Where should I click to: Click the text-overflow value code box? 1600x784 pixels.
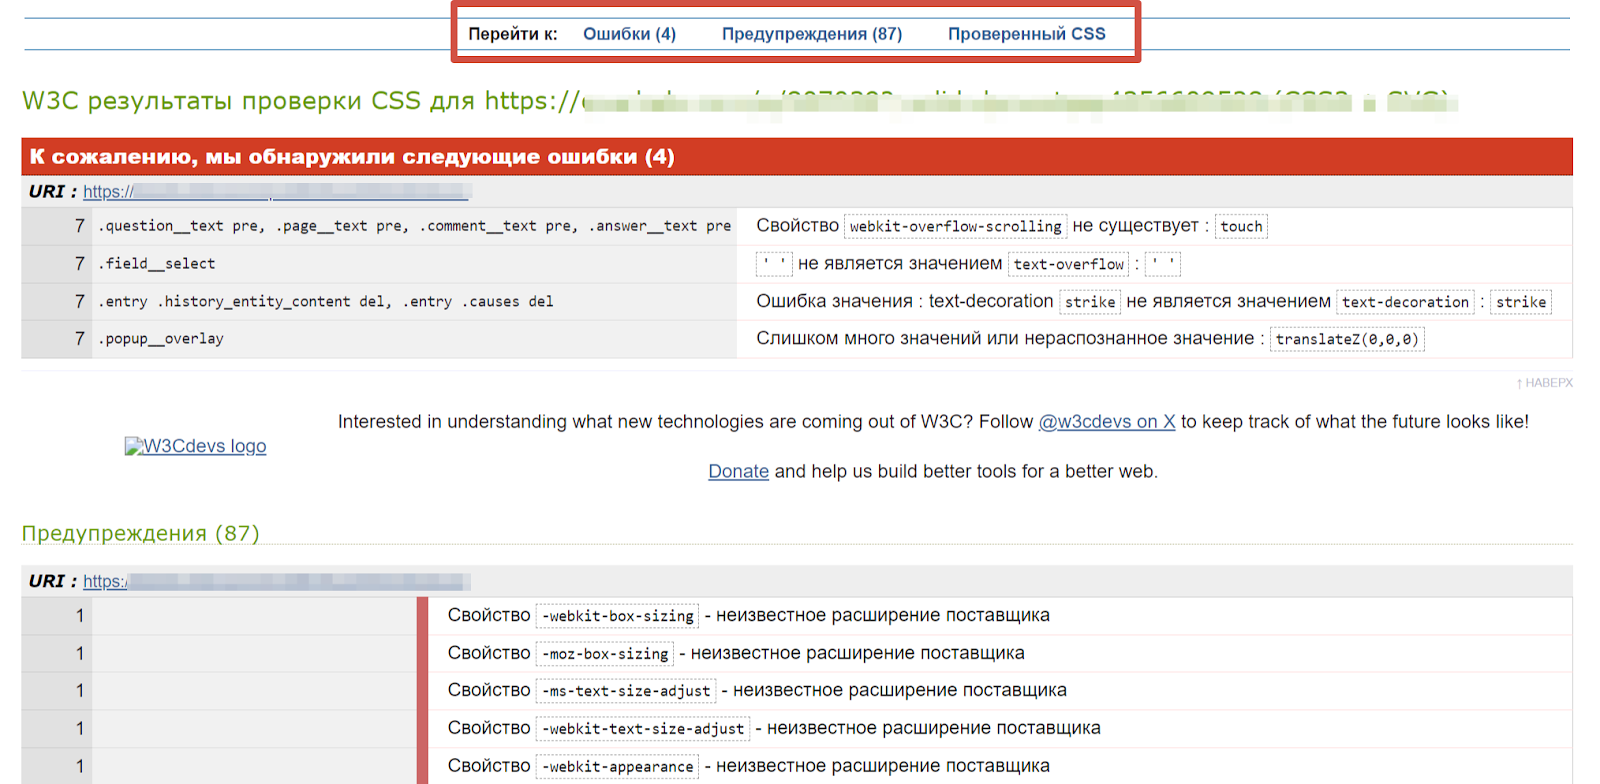1068,264
